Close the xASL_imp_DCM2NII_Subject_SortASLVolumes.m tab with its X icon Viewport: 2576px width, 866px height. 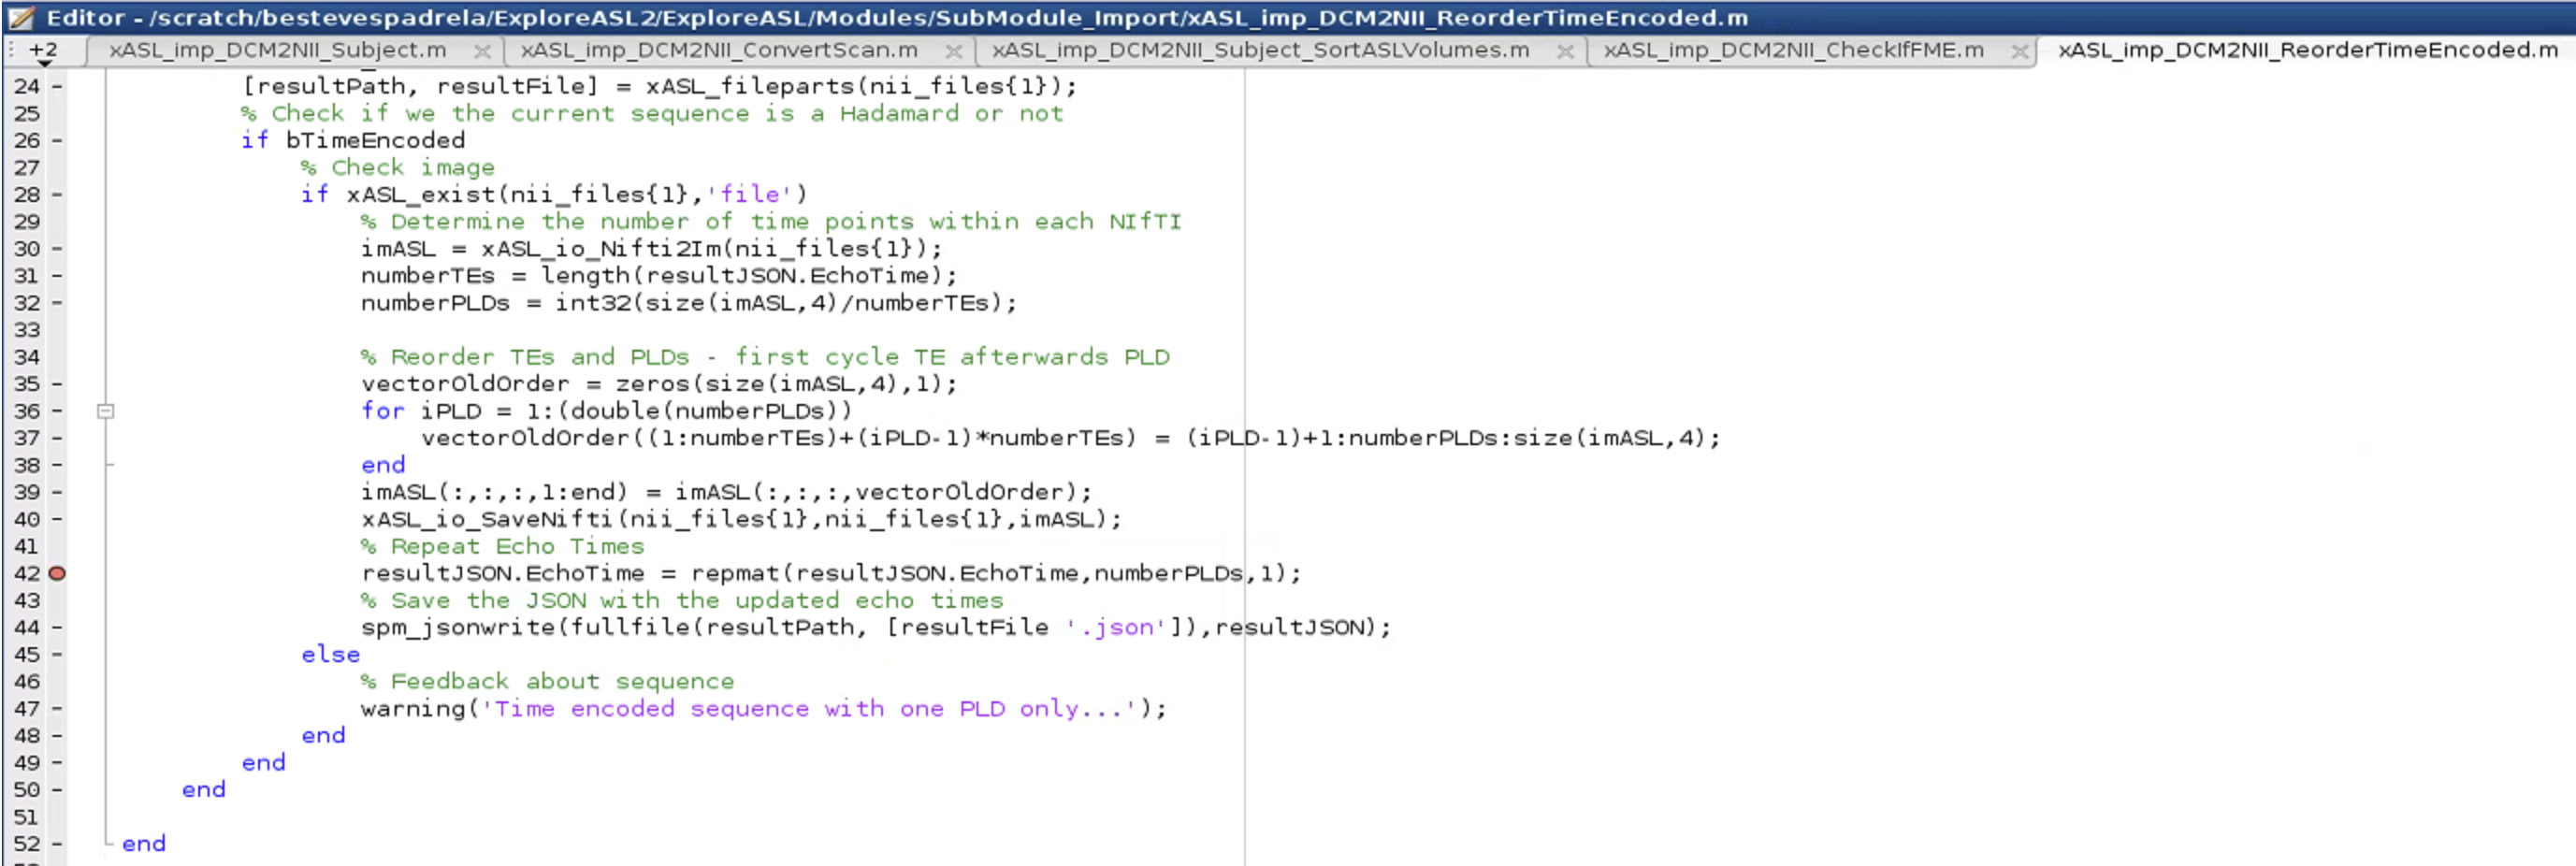[1565, 50]
